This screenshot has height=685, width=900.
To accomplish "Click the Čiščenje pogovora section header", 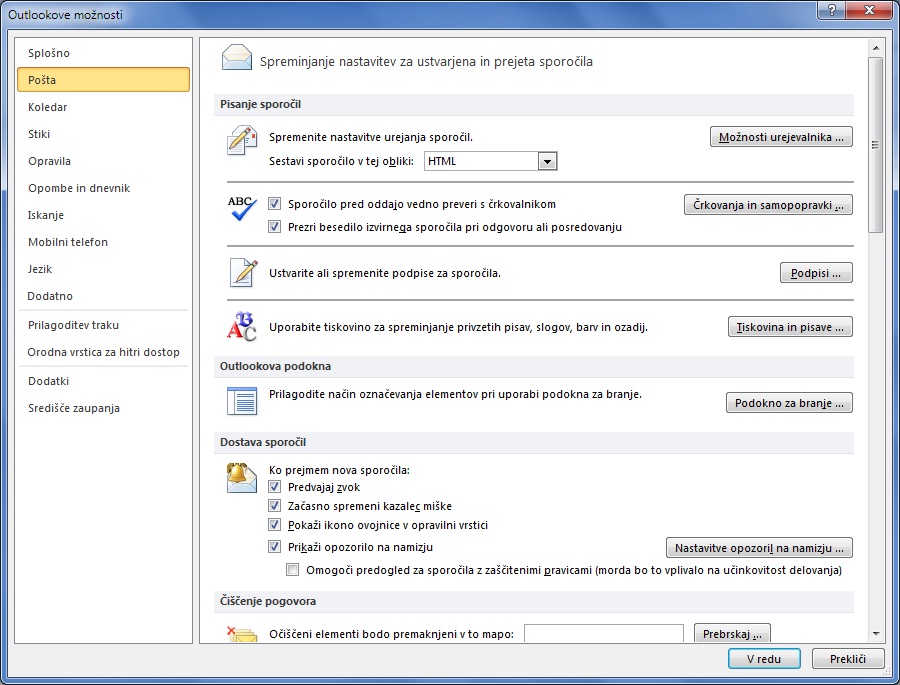I will (534, 601).
